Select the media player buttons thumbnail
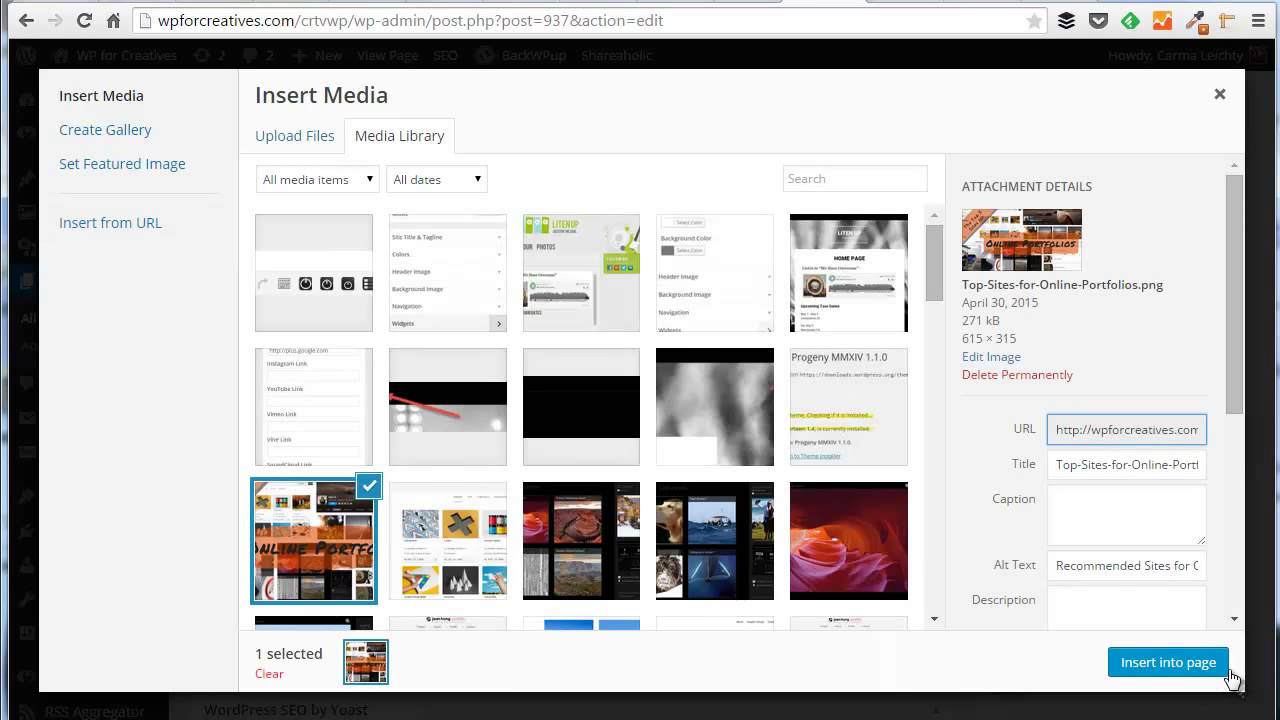This screenshot has width=1280, height=720. pos(314,273)
